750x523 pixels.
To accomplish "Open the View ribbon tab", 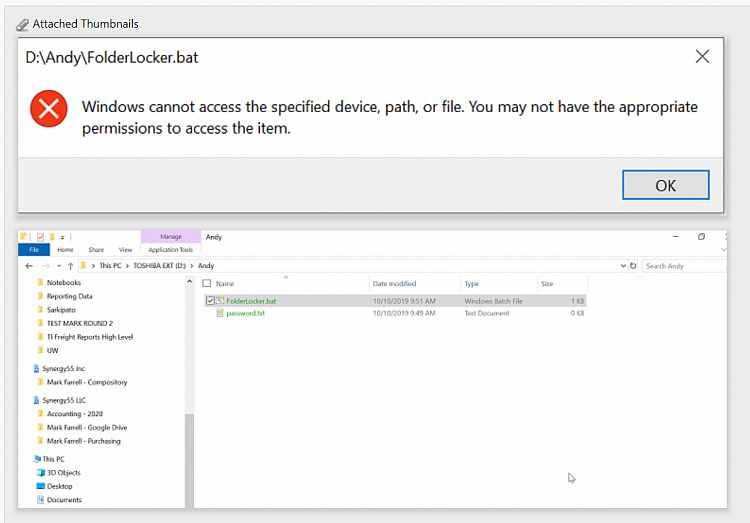I will (x=125, y=249).
